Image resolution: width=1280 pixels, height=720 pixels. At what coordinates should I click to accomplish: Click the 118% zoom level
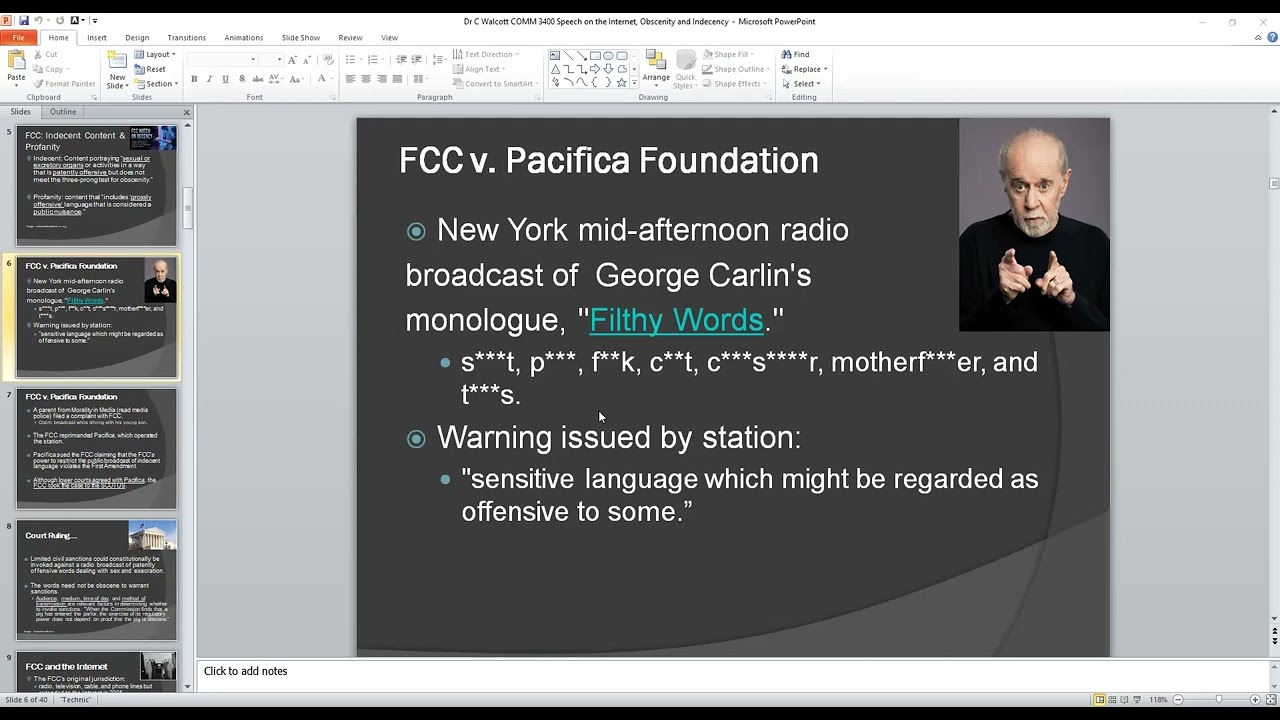coord(1158,700)
